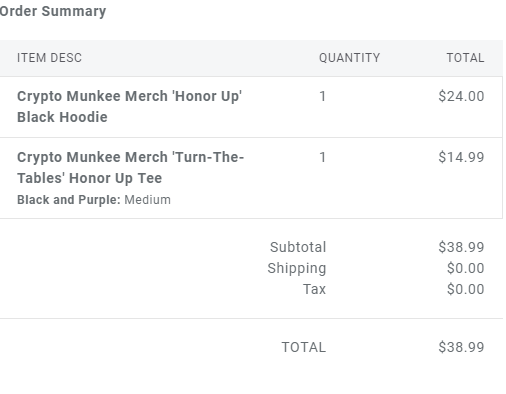This screenshot has width=506, height=394.
Task: Select the $14.99 tee price
Action: [x=461, y=157]
